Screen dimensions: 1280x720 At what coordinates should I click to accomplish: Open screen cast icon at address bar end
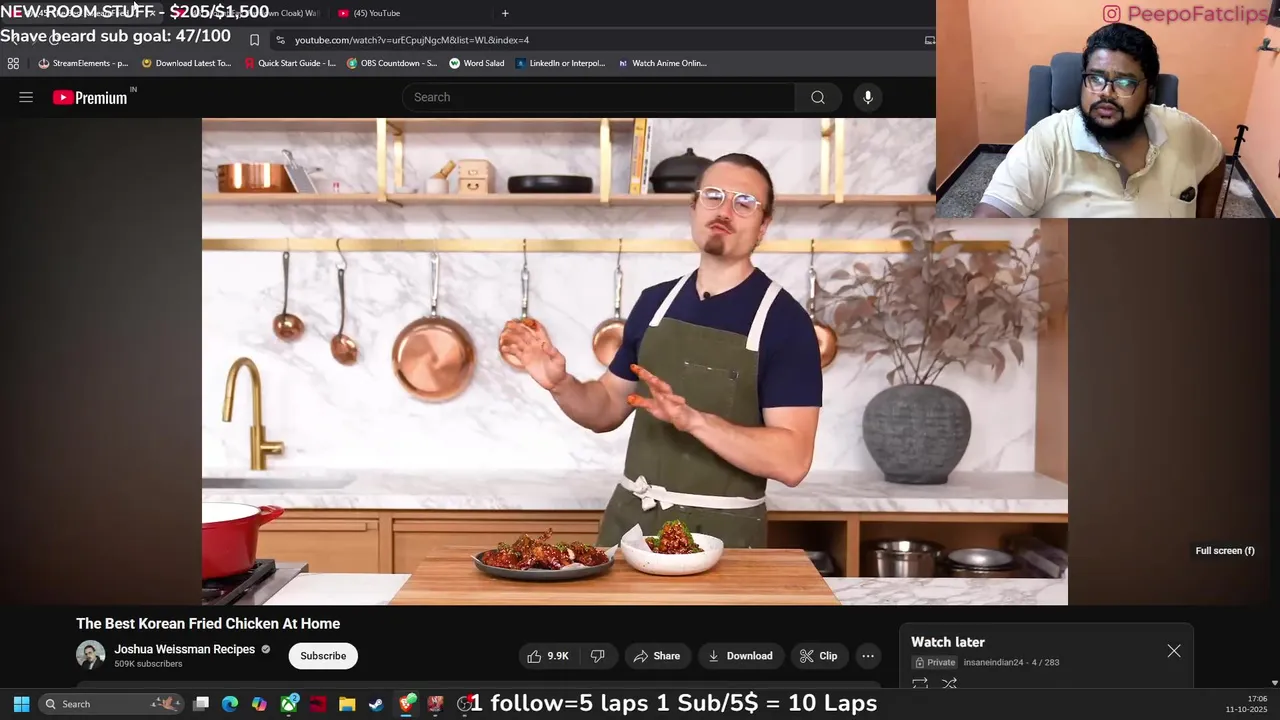(929, 40)
